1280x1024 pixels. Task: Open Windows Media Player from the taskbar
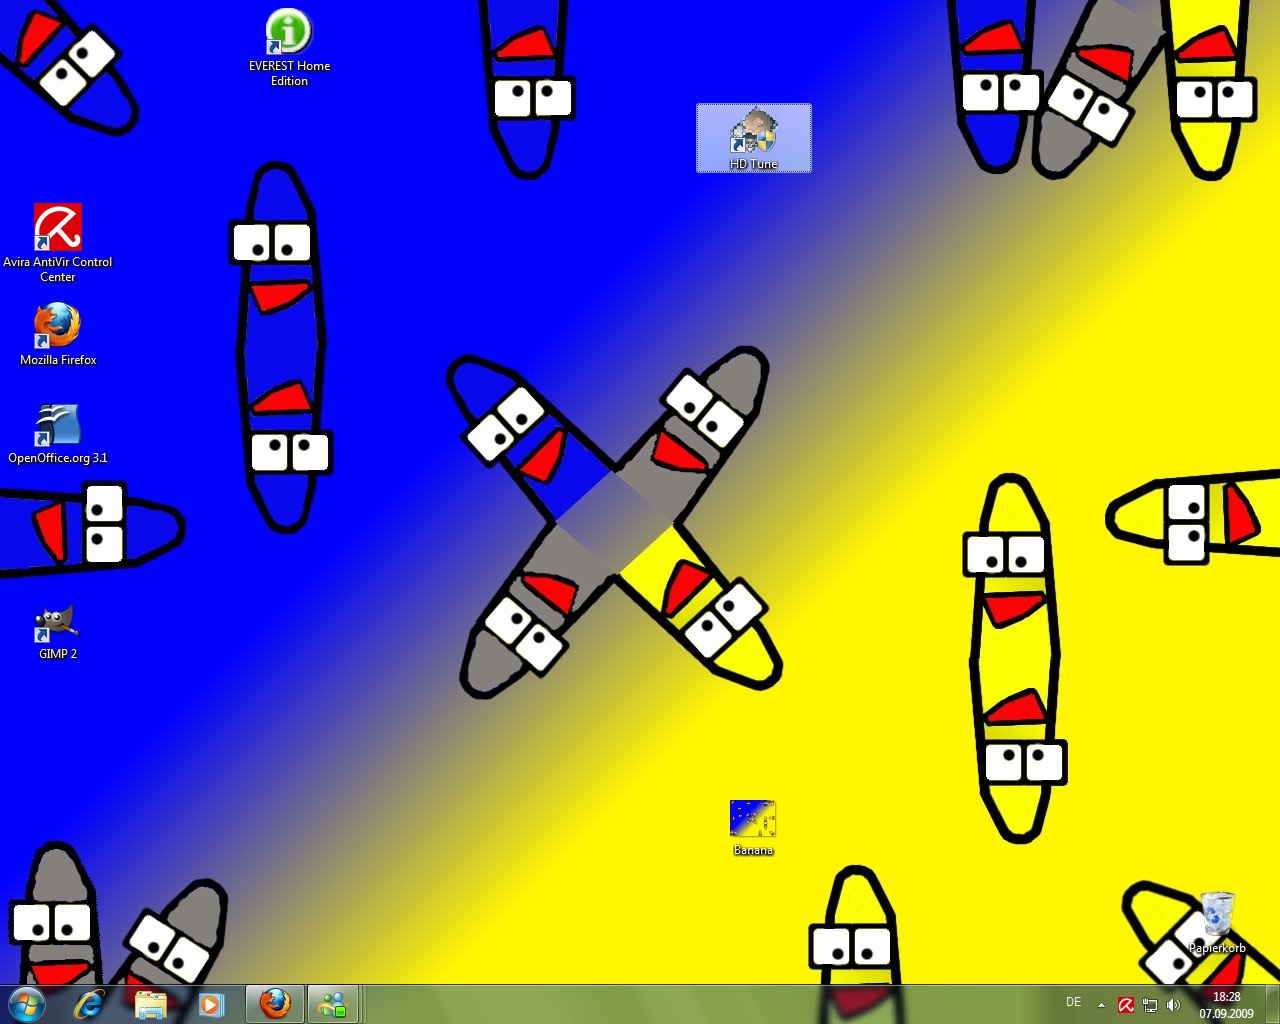(211, 1004)
